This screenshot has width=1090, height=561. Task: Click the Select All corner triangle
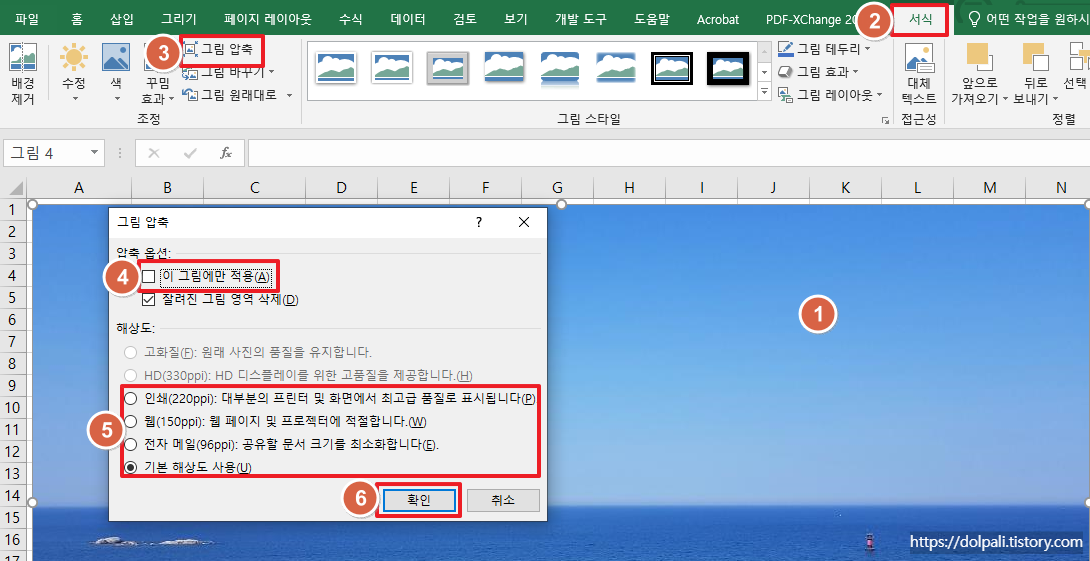14,188
